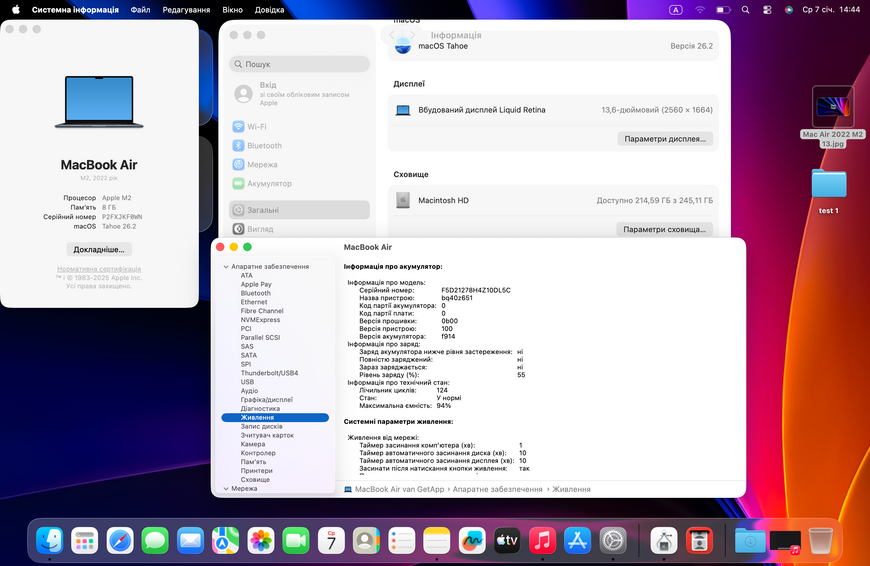870x566 pixels.
Task: Open Нормативна сертифікація link
Action: click(99, 269)
